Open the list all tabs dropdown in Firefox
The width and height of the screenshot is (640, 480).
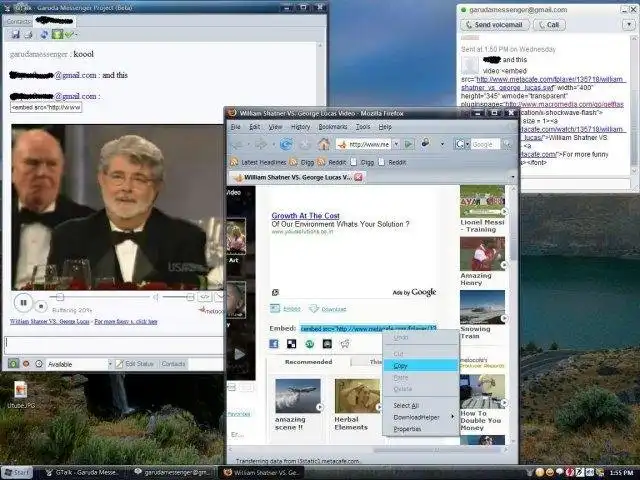pyautogui.click(x=513, y=177)
